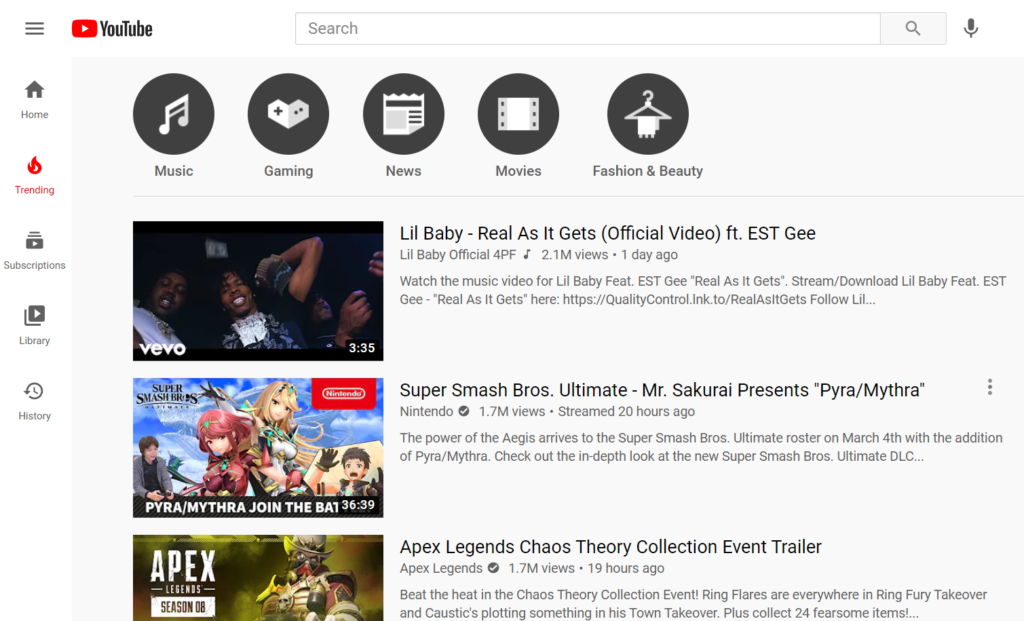Click verified badge next to Nintendo
The width and height of the screenshot is (1024, 621).
[x=464, y=411]
